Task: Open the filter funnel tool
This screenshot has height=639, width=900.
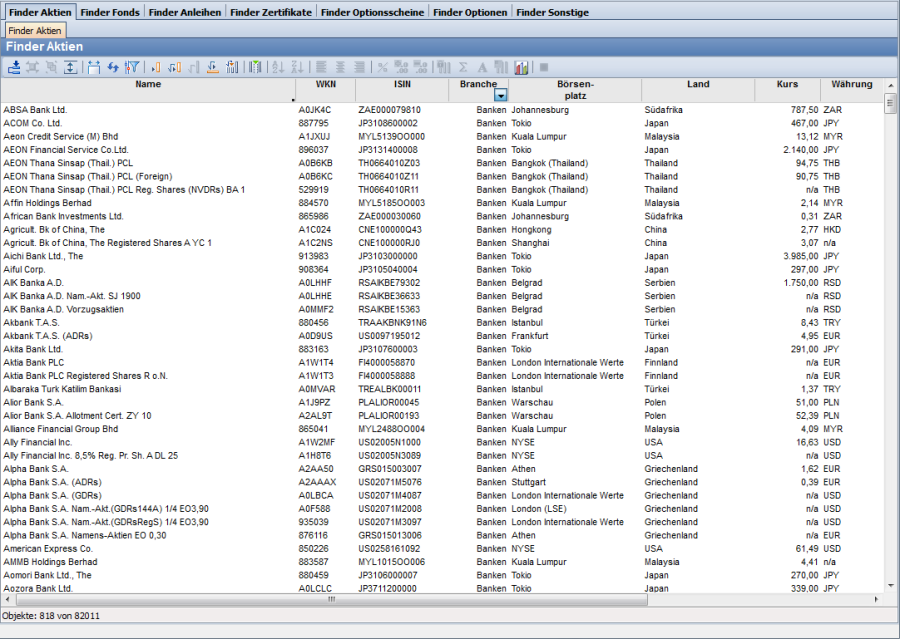Action: tap(132, 67)
